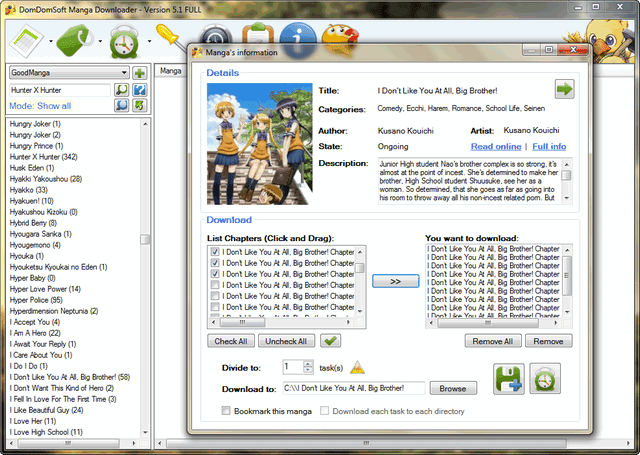Image resolution: width=640 pixels, height=455 pixels.
Task: Open the Full info link
Action: (x=549, y=146)
